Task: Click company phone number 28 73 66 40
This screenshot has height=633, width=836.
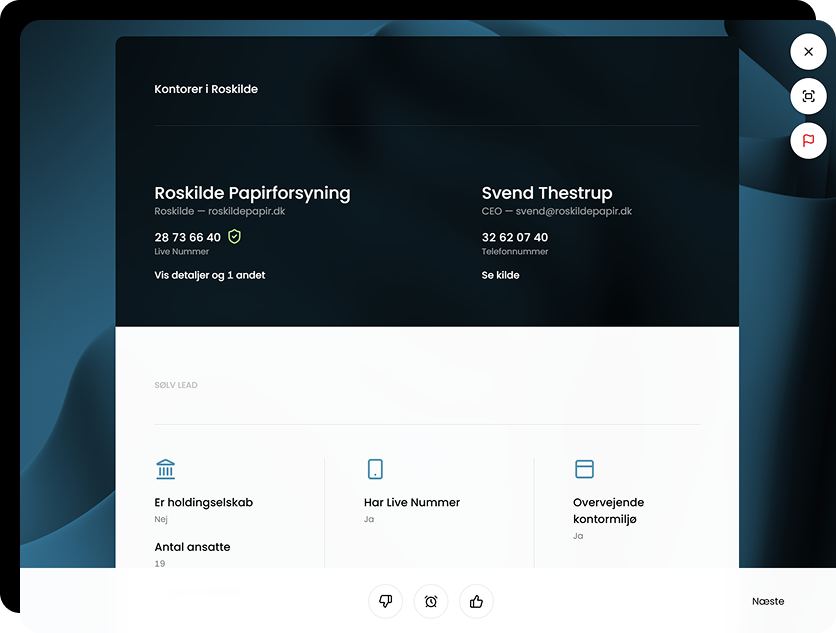Action: tap(187, 237)
